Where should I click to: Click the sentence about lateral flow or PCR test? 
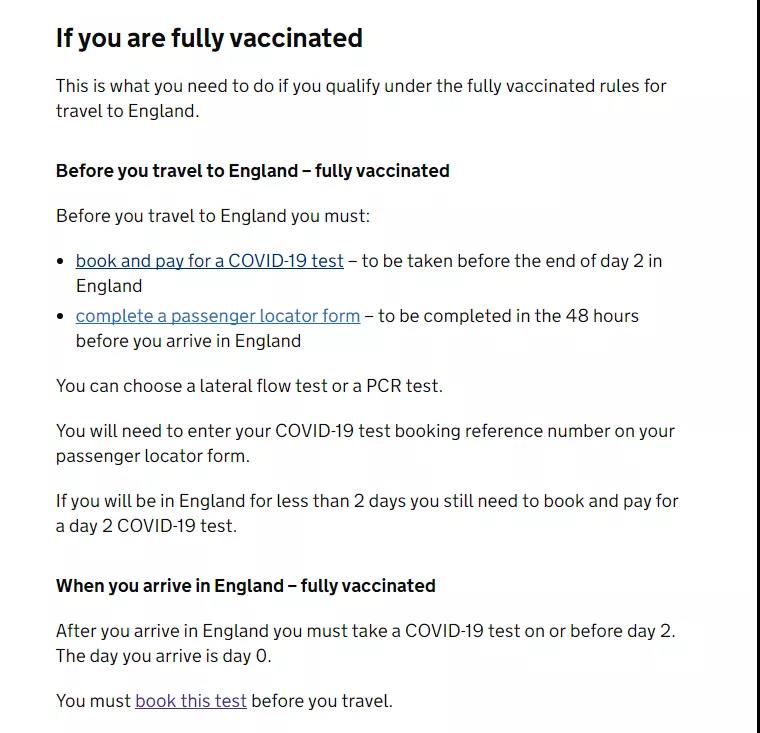(x=248, y=386)
